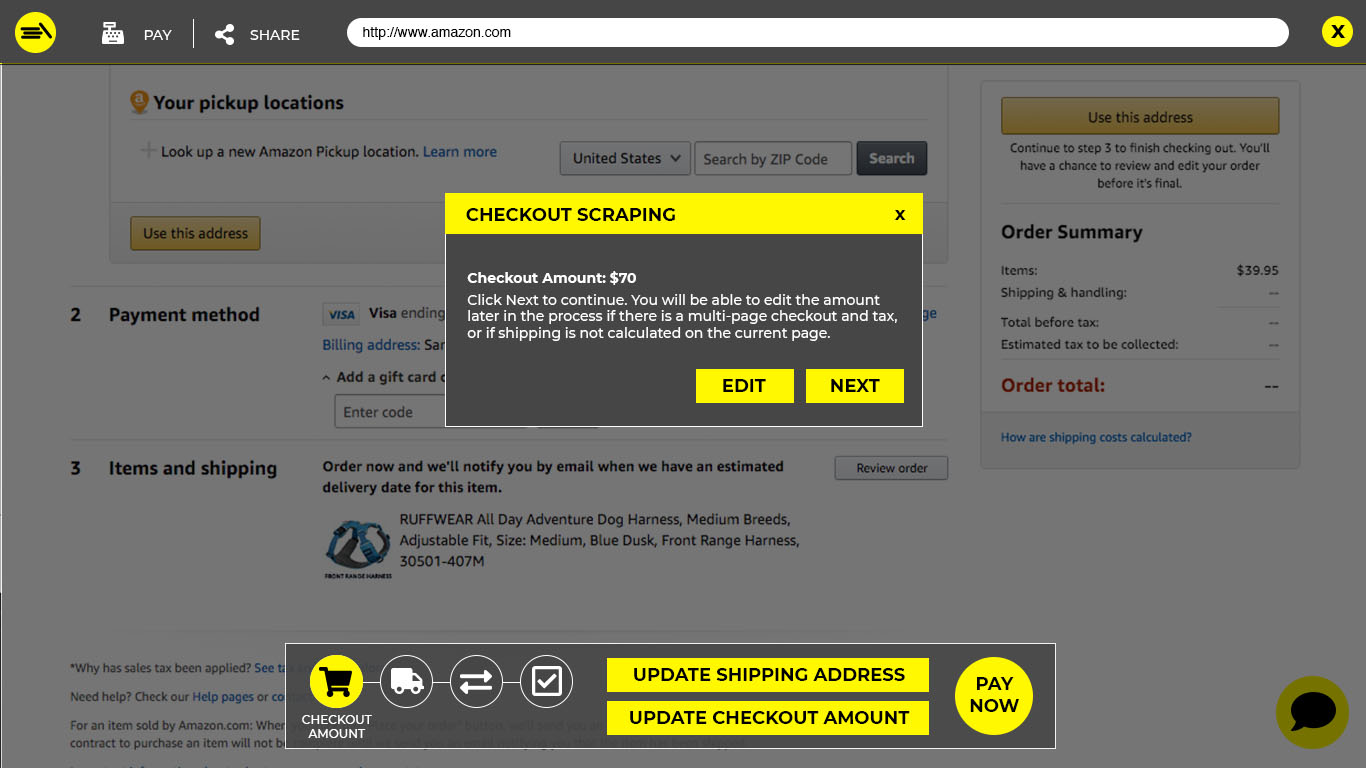The image size is (1366, 768).
Task: Select the transfer arrows step icon
Action: [x=476, y=682]
